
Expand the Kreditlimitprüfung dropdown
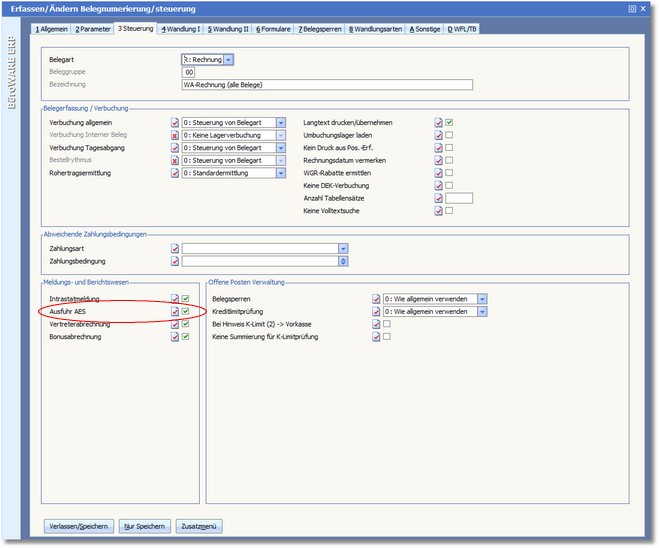(x=482, y=311)
